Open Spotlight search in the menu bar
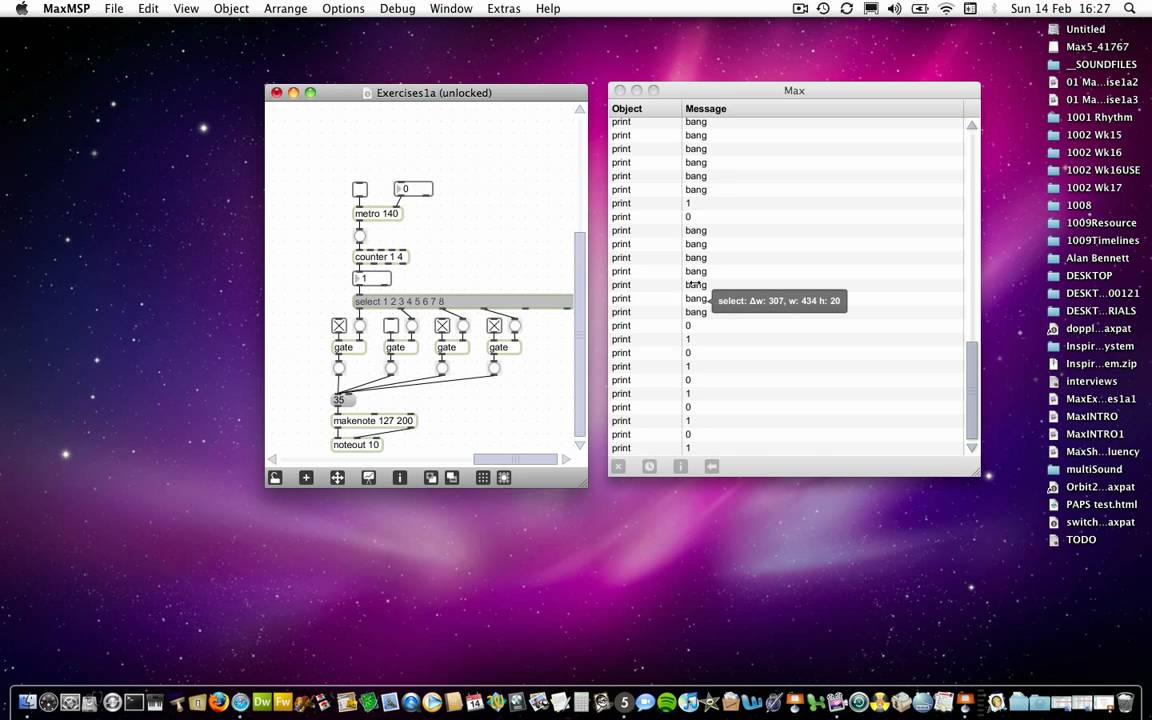The image size is (1152, 720). pos(1129,8)
